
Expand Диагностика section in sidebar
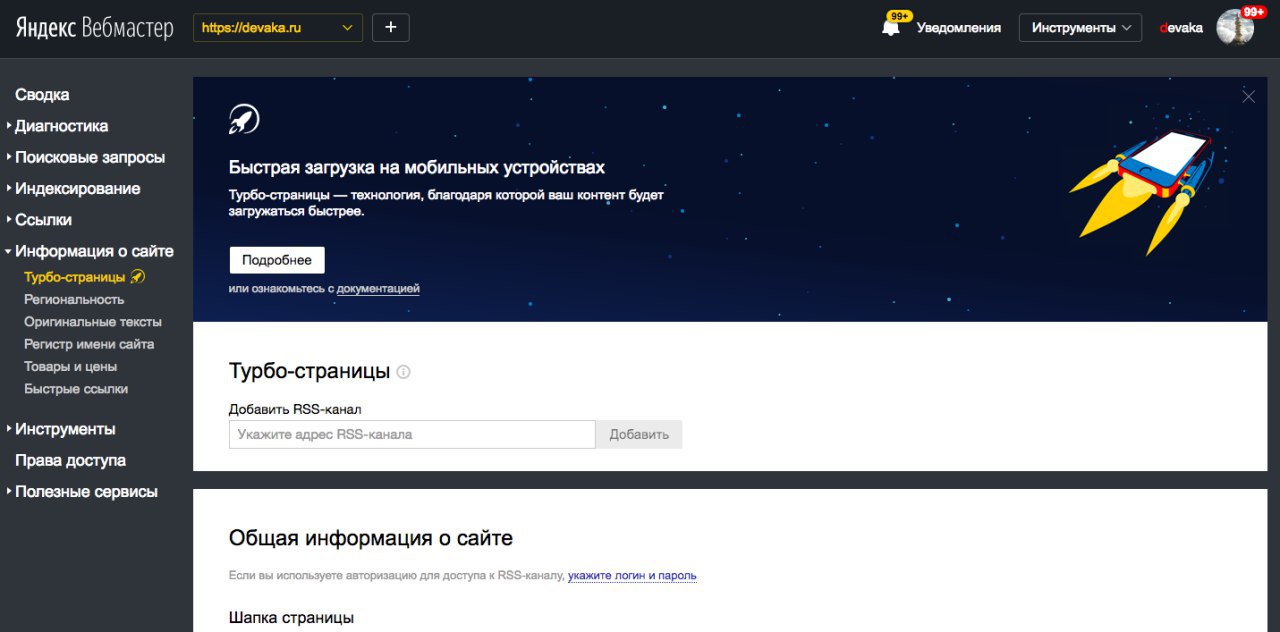tap(61, 126)
